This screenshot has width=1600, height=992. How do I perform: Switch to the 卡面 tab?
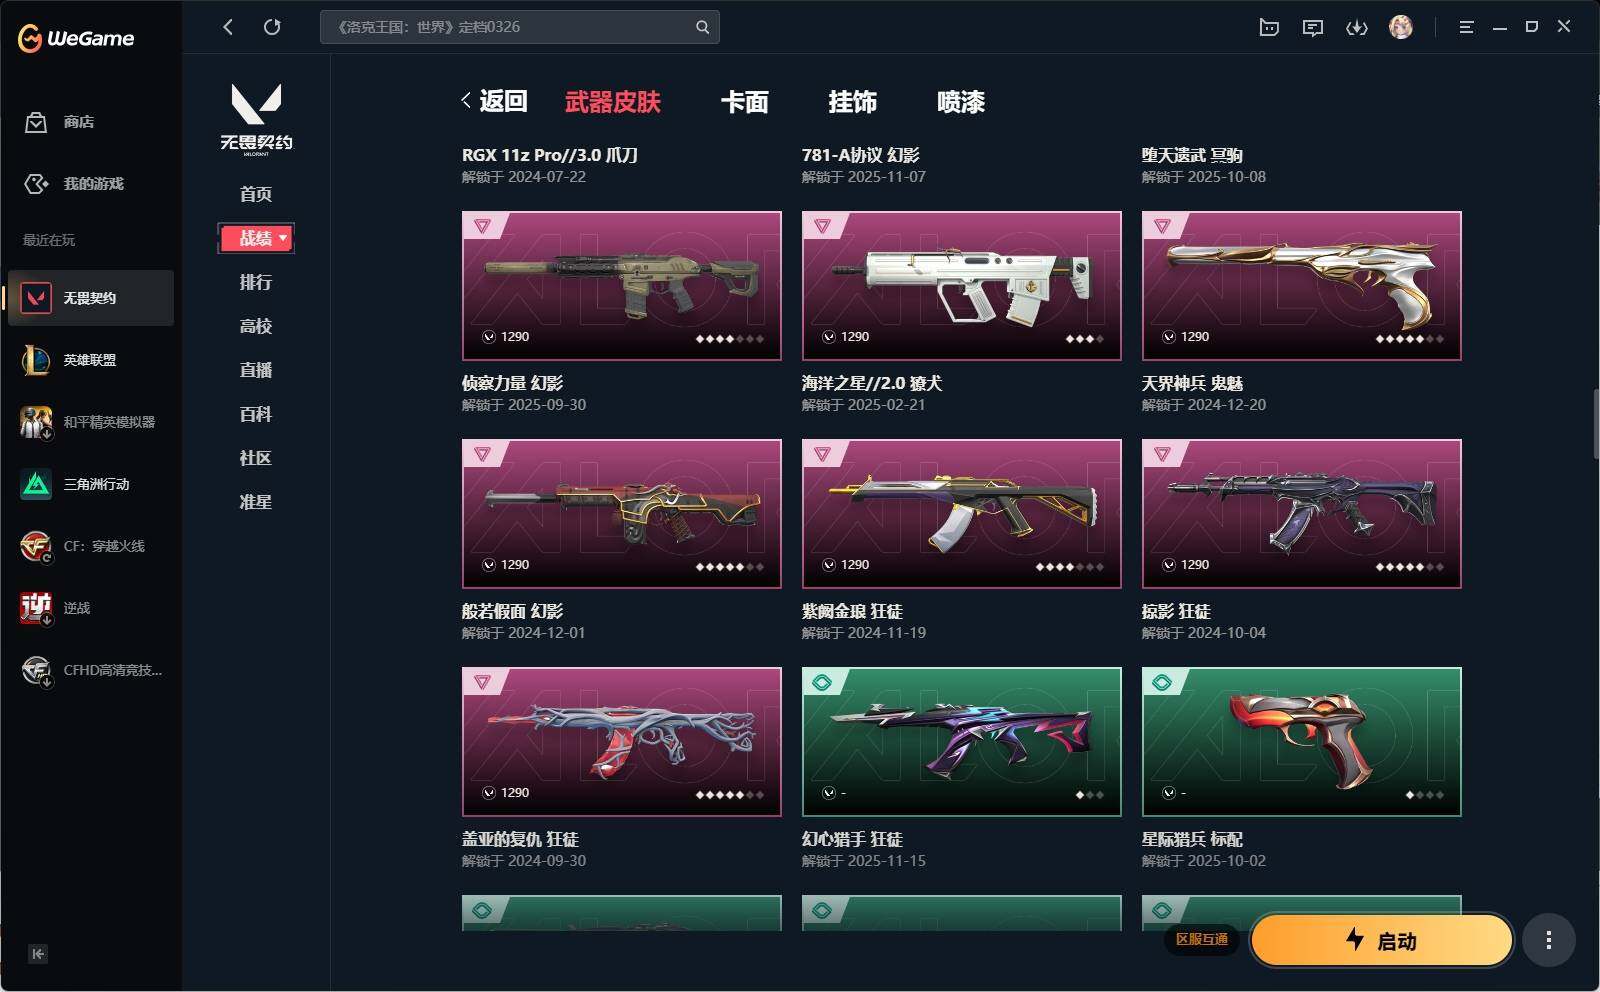(745, 102)
